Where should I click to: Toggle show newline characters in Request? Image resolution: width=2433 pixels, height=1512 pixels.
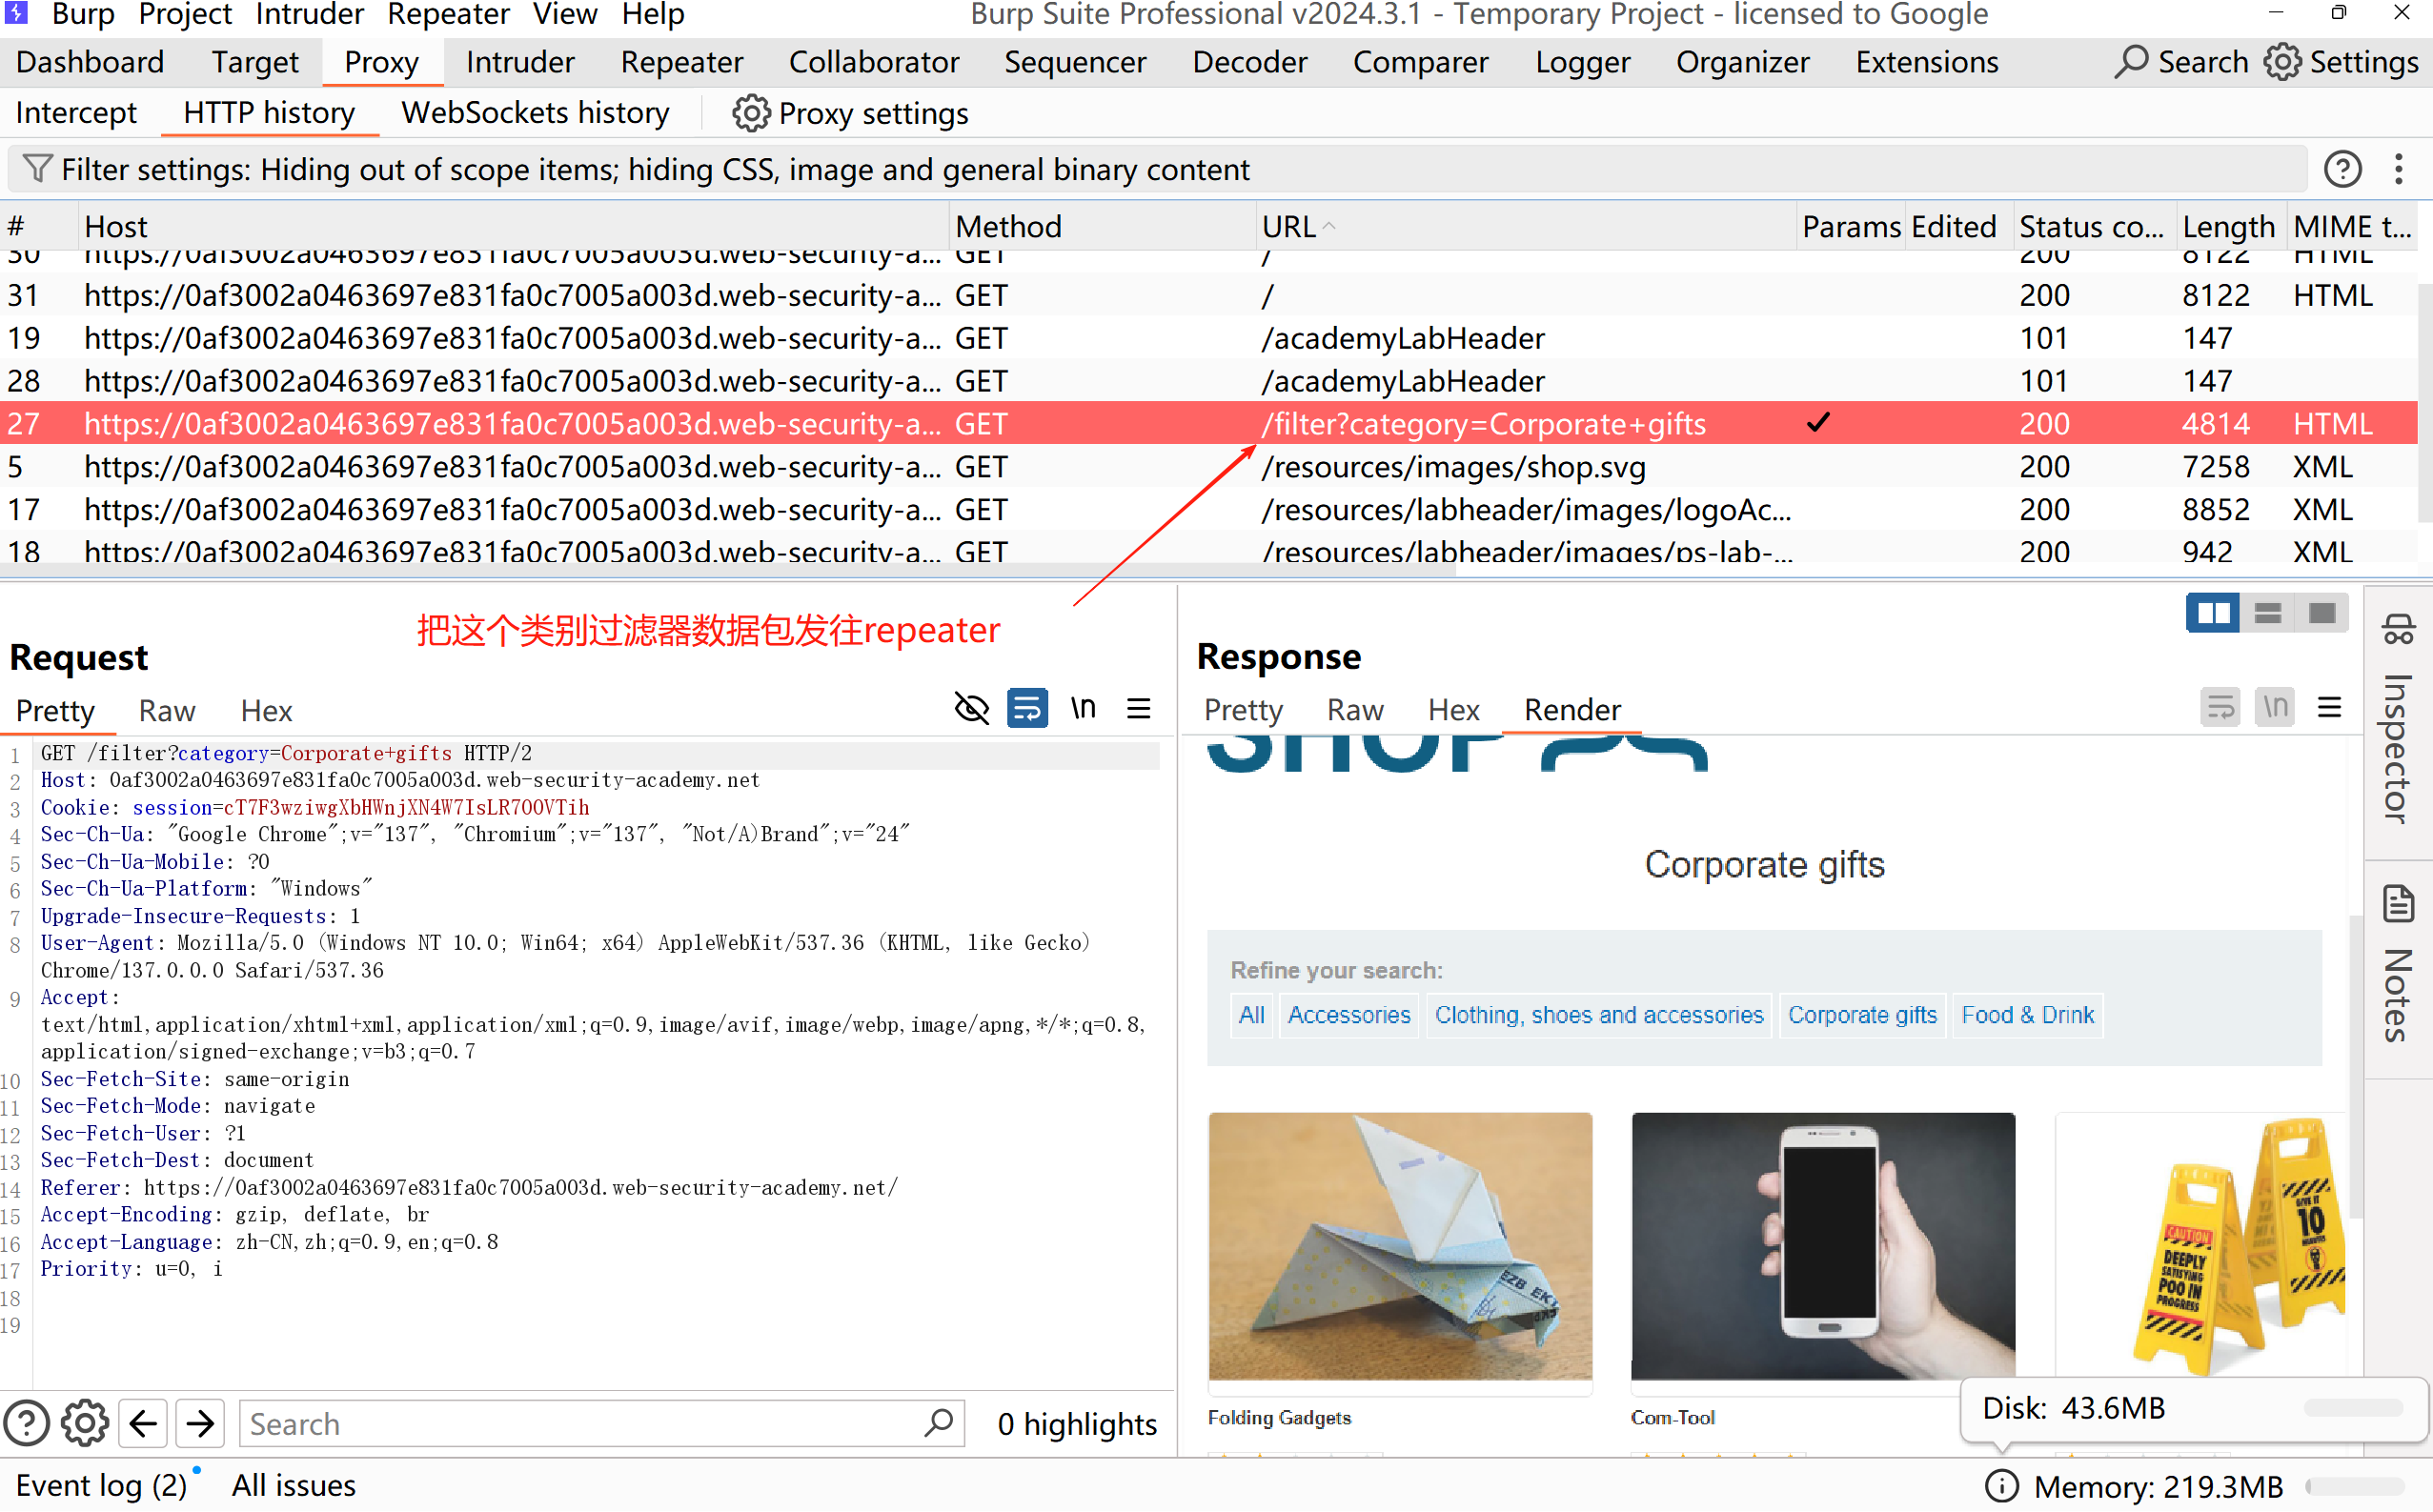[x=1083, y=709]
